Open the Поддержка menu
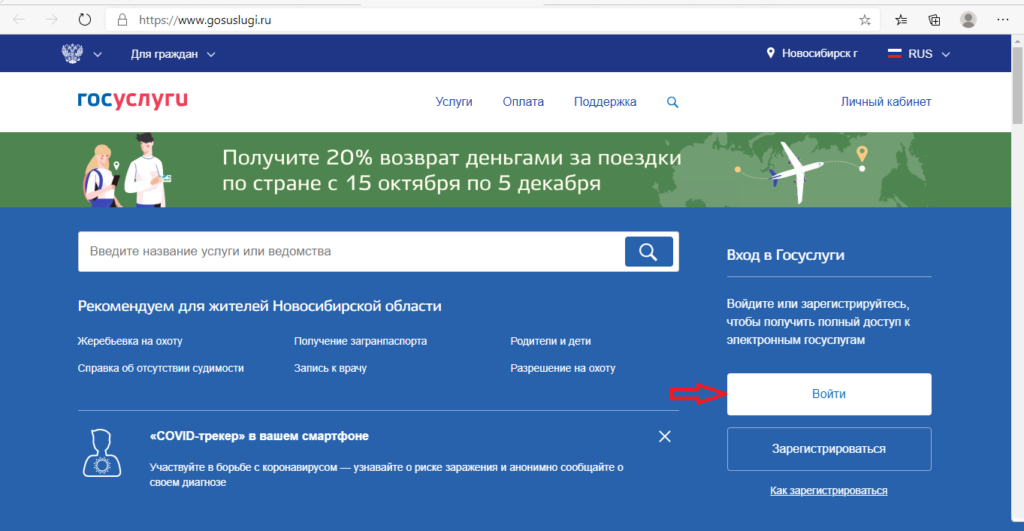The image size is (1024, 531). 605,102
